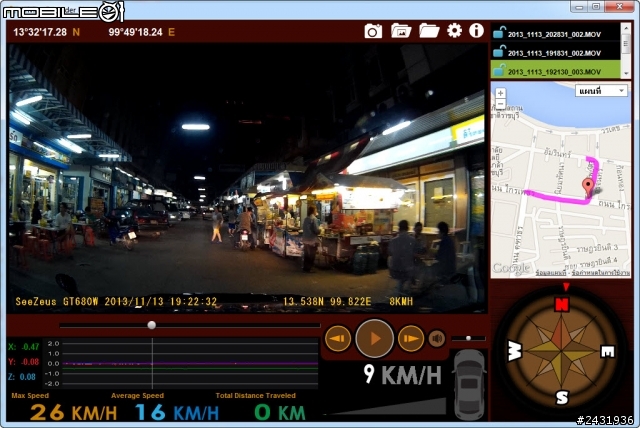Screen dimensions: 640x428
Task: Adjust the volume slider
Action: pyautogui.click(x=469, y=338)
